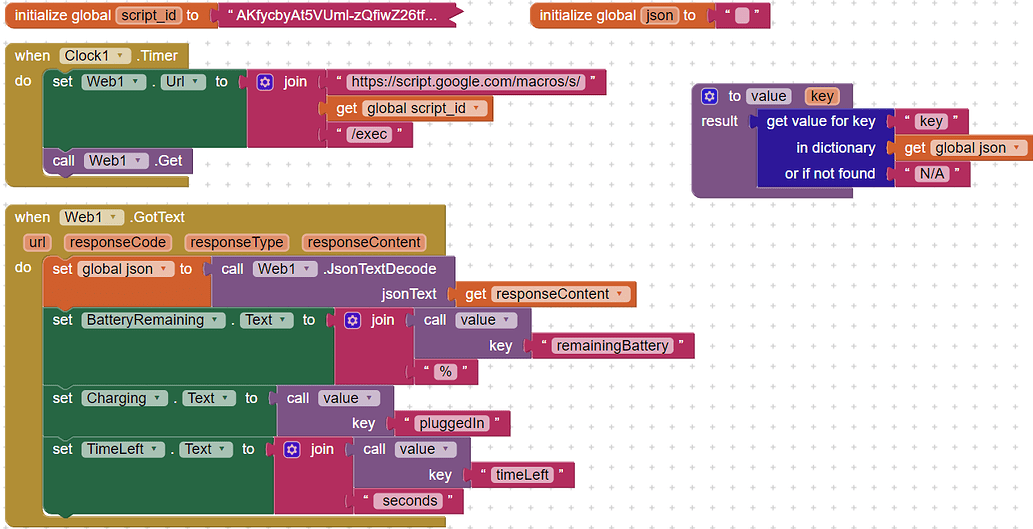This screenshot has width=1033, height=529.
Task: Click the responseContent parameter in GotText header
Action: [364, 242]
